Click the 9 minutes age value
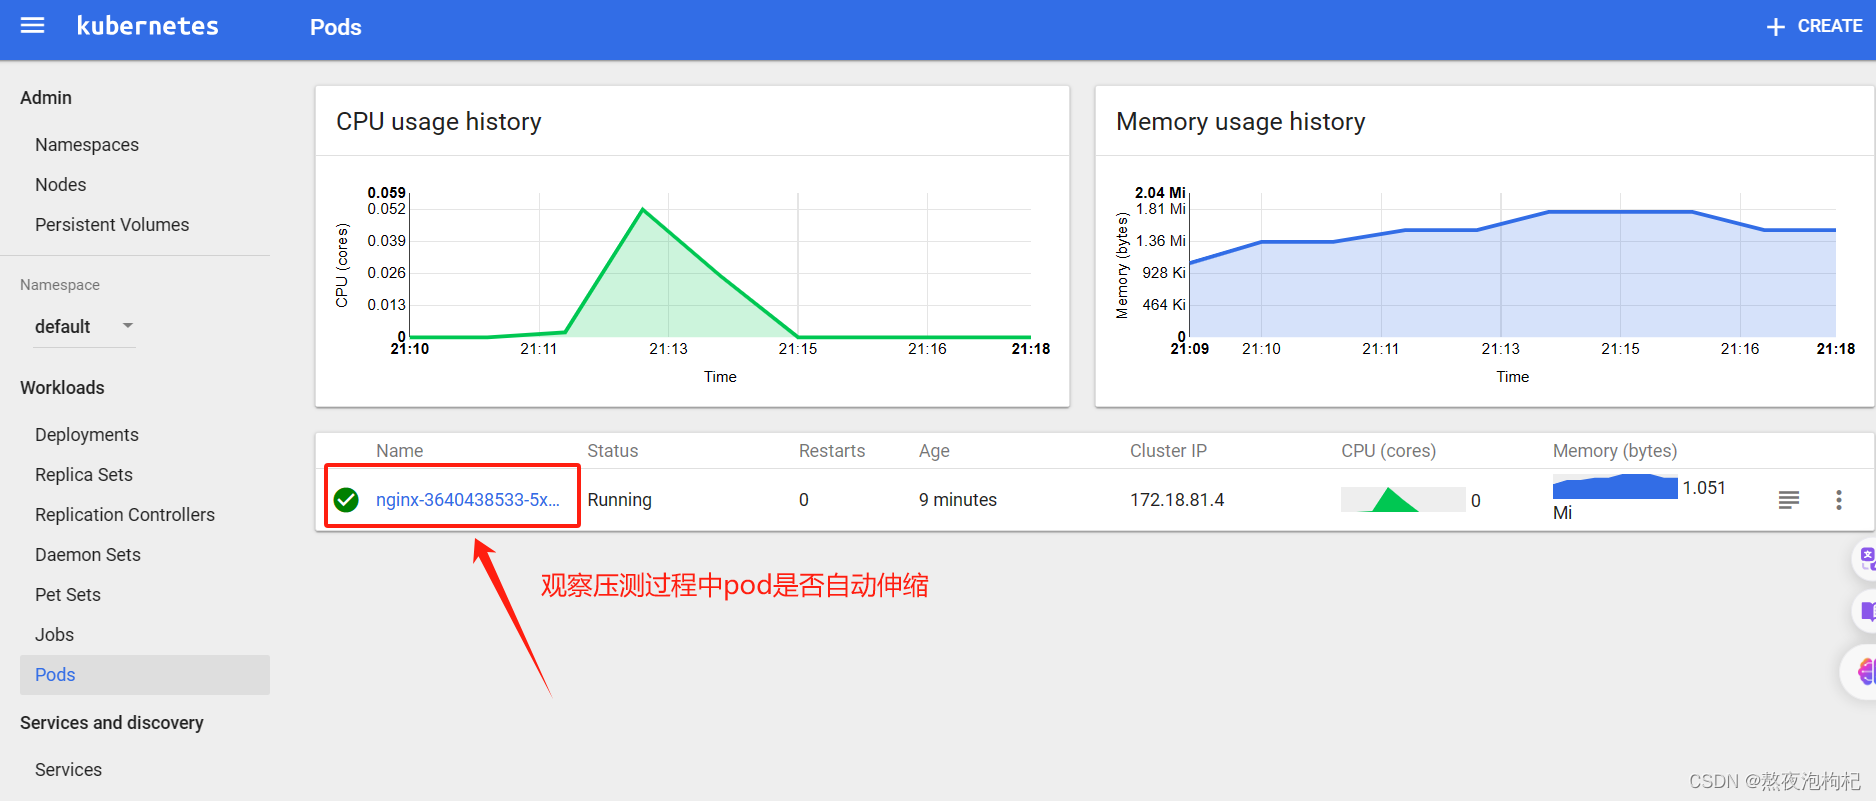 (958, 500)
